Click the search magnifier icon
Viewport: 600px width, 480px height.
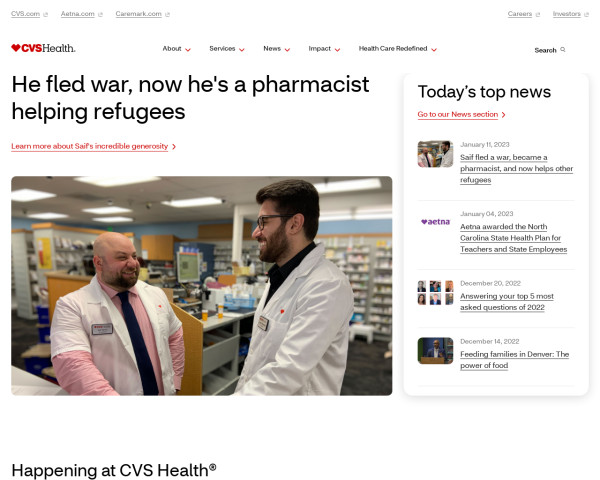point(563,50)
